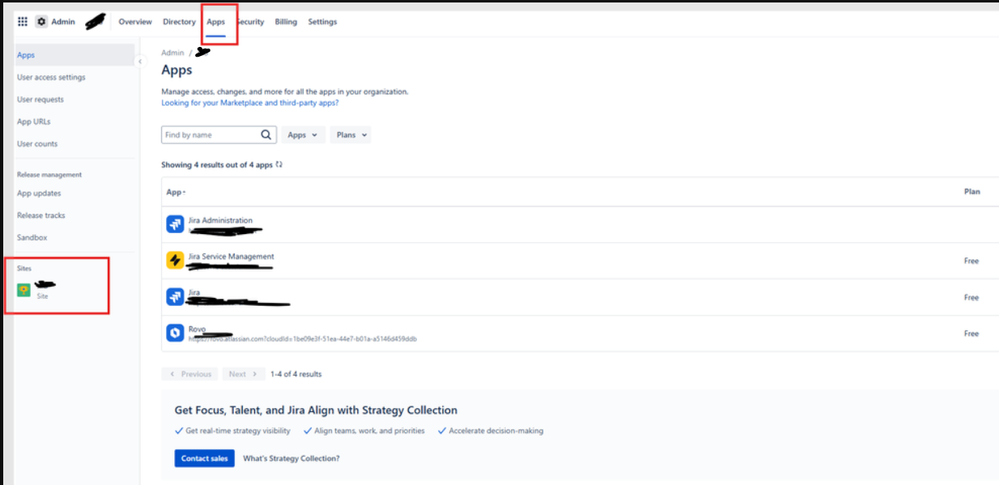Open User access settings in sidebar
Viewport: 999px width, 485px height.
point(51,77)
